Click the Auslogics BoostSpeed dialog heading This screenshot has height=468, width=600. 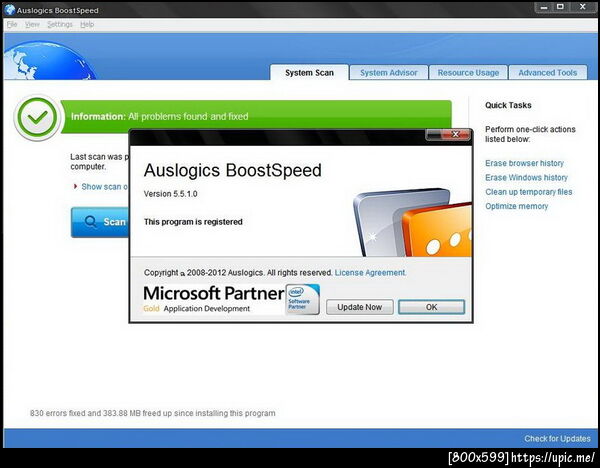(x=233, y=170)
